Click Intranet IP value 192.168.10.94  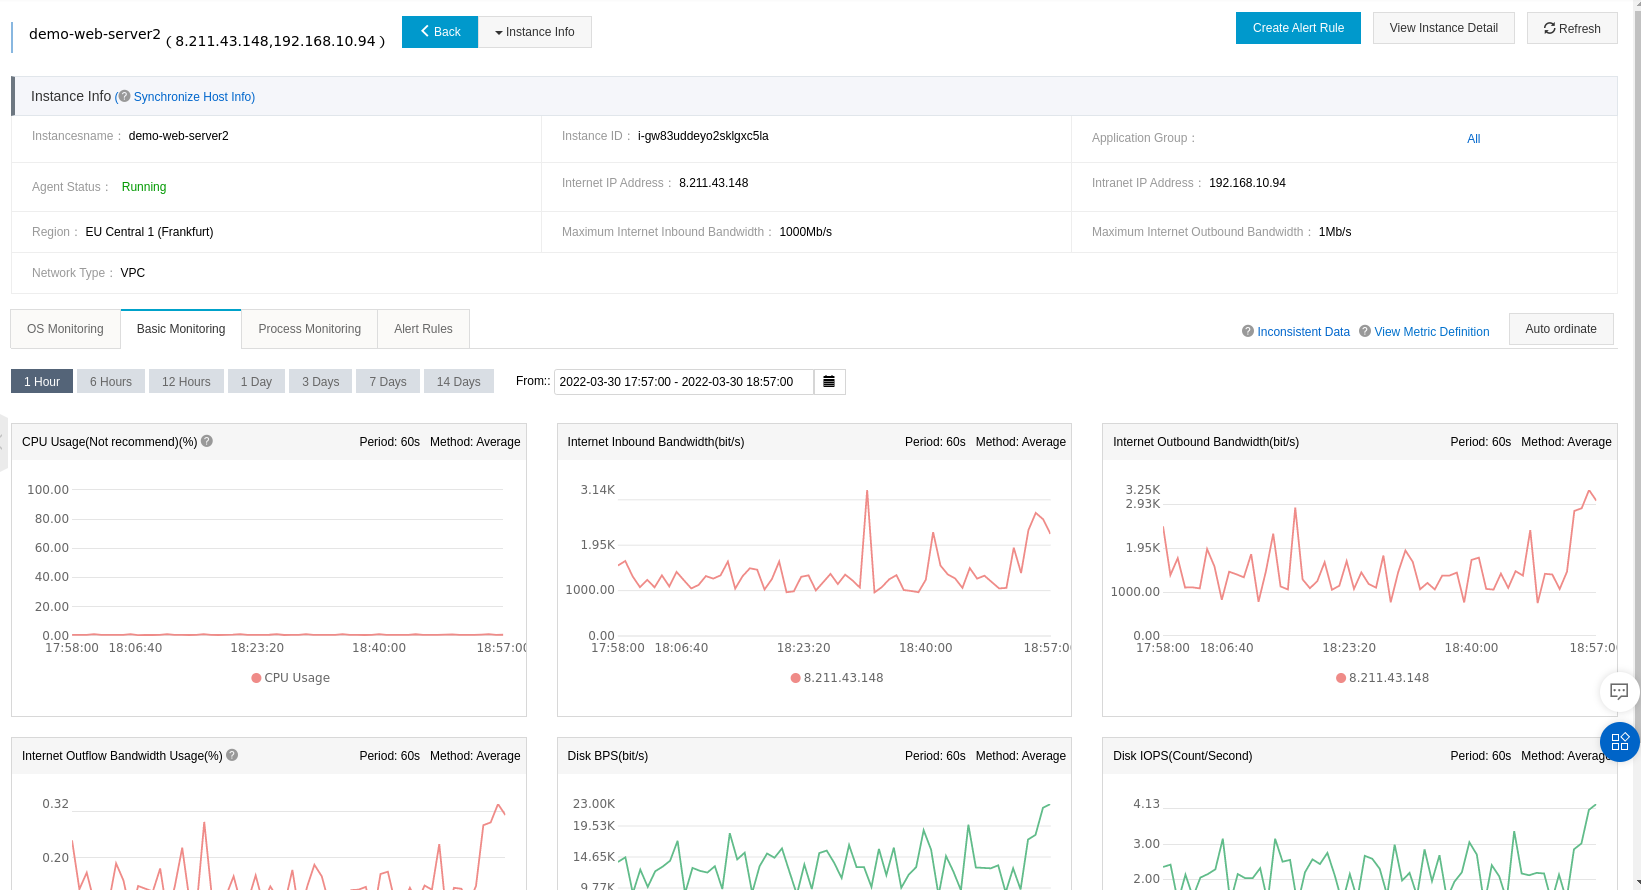click(1247, 183)
